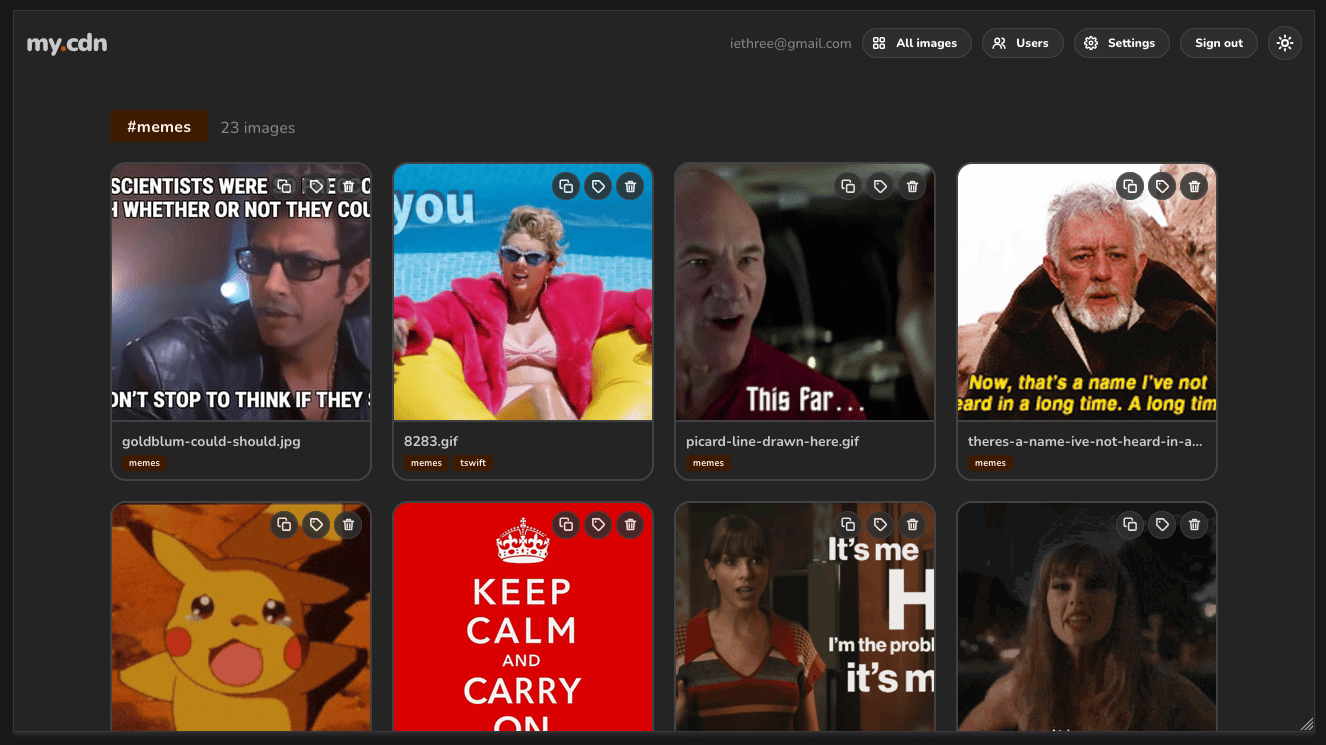Toggle light/dark theme sun button
Viewport: 1326px width, 745px height.
click(x=1285, y=43)
